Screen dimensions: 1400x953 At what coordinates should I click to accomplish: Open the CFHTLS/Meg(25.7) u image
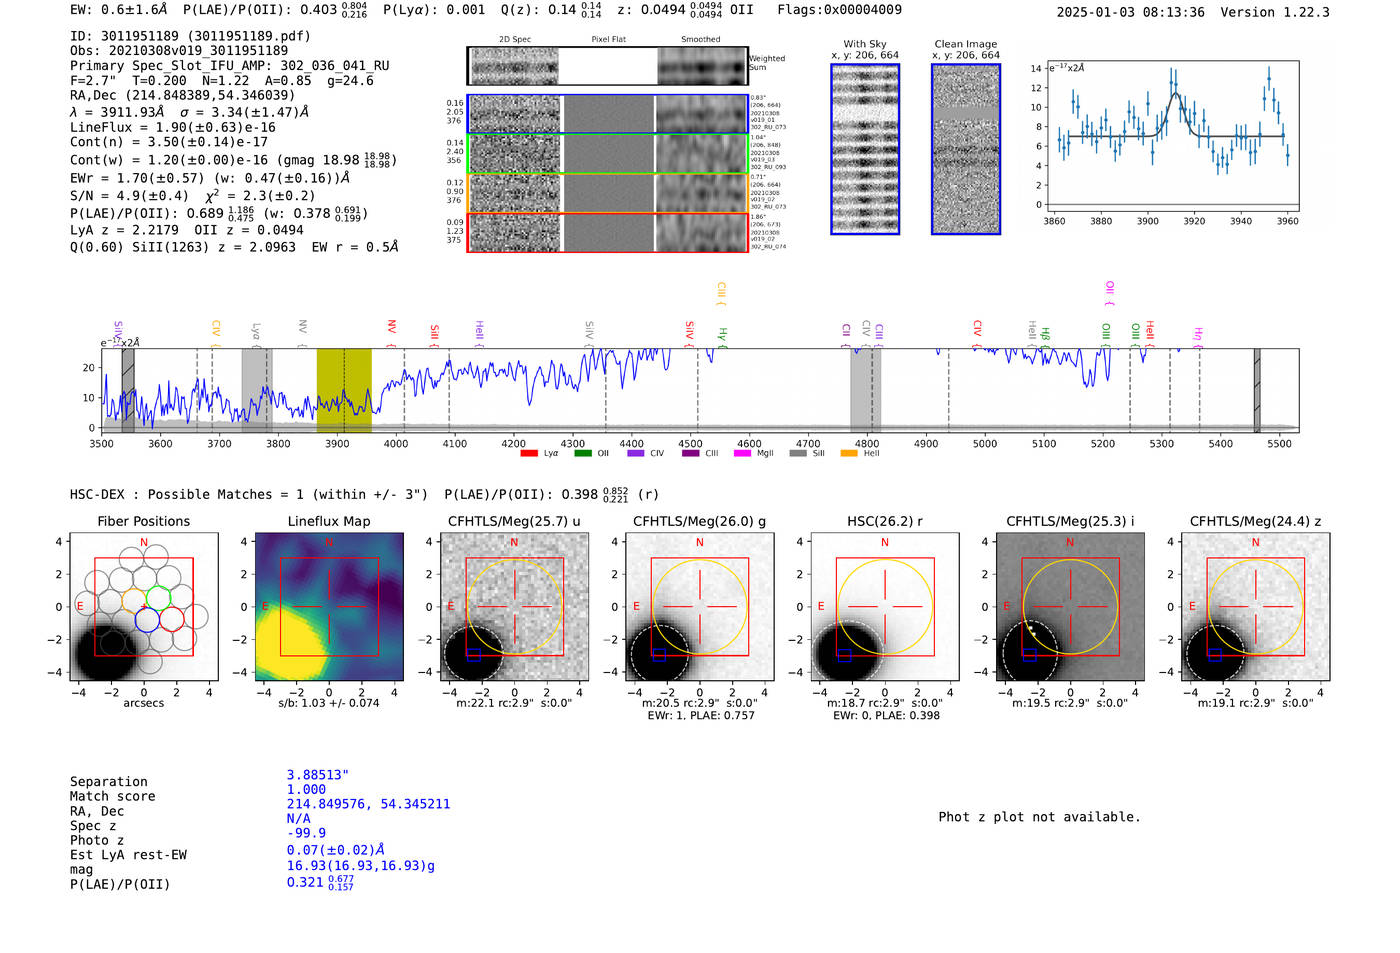click(x=514, y=607)
